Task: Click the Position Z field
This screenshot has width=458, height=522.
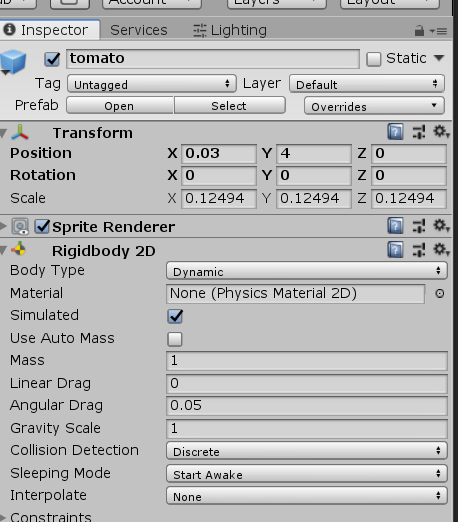Action: point(409,154)
